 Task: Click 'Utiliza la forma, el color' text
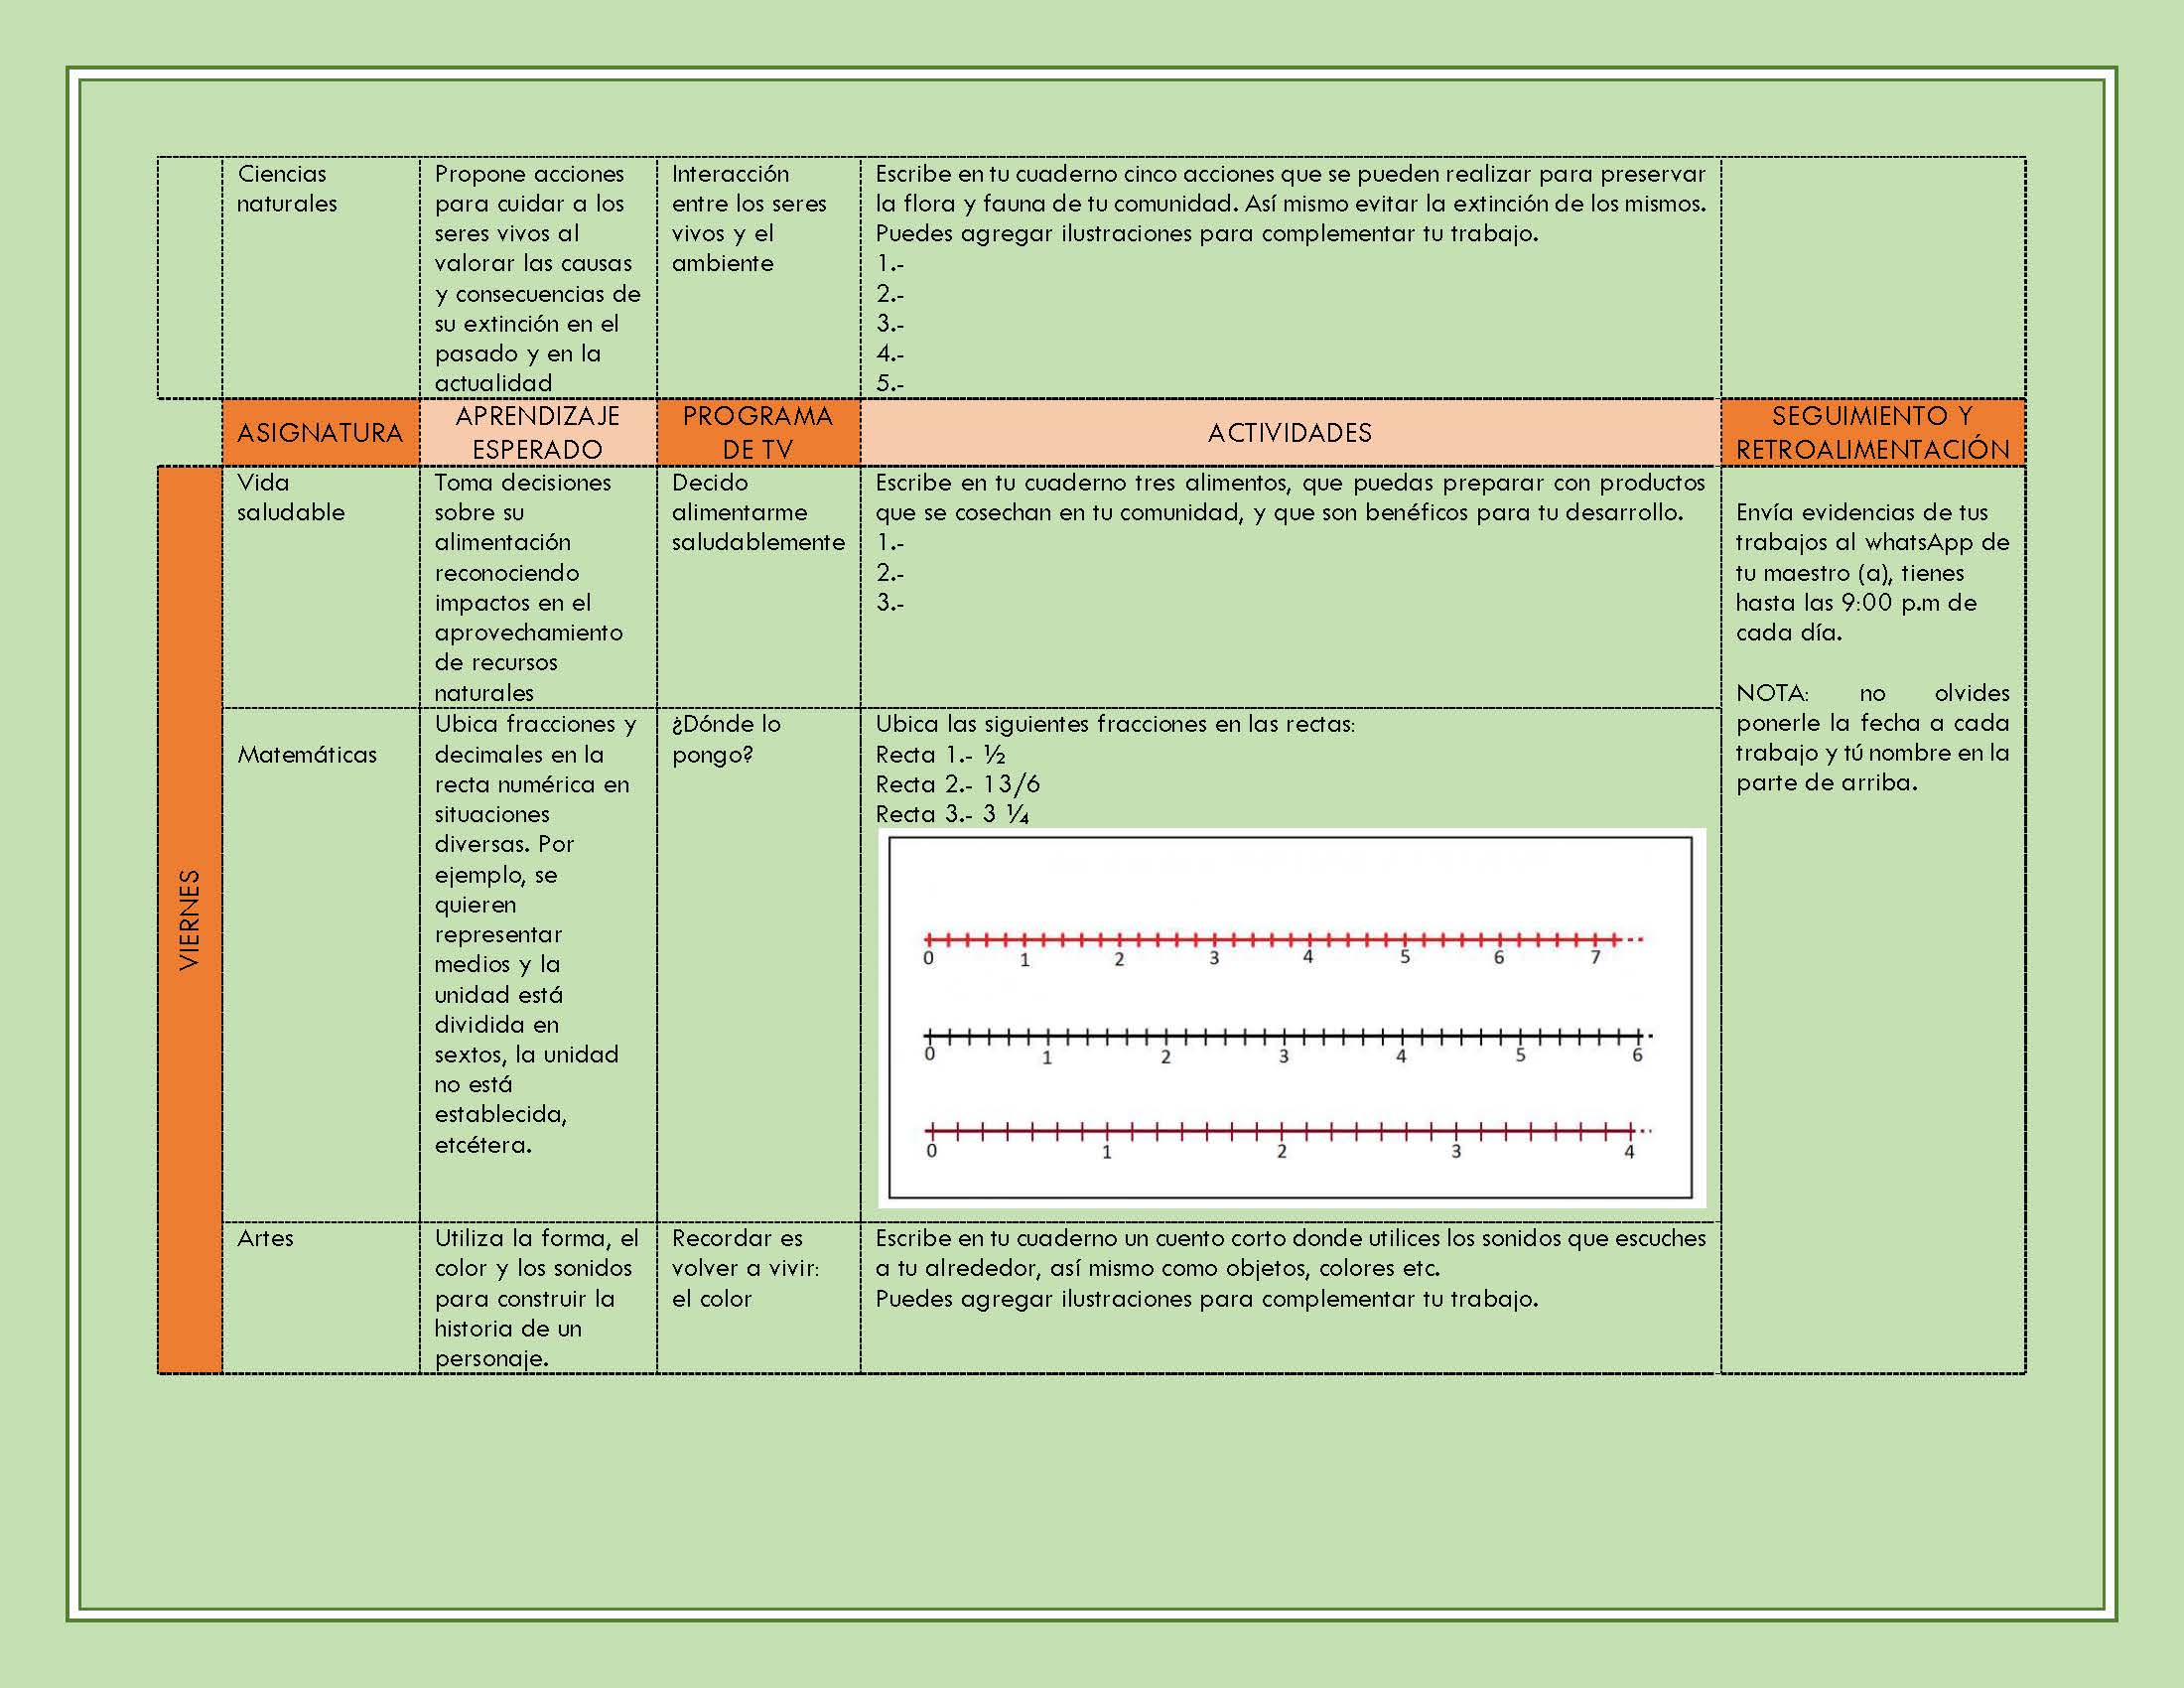536,1298
